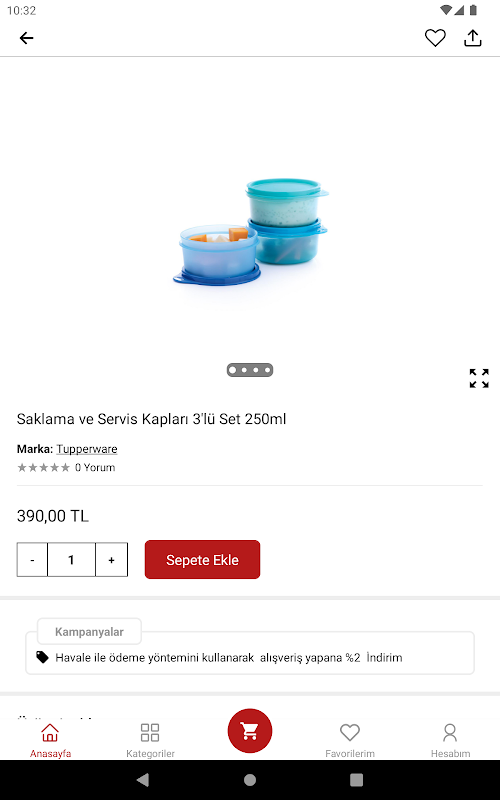Tap the Tupperware containers product image
Screen dimensions: 500x800
tap(250, 231)
